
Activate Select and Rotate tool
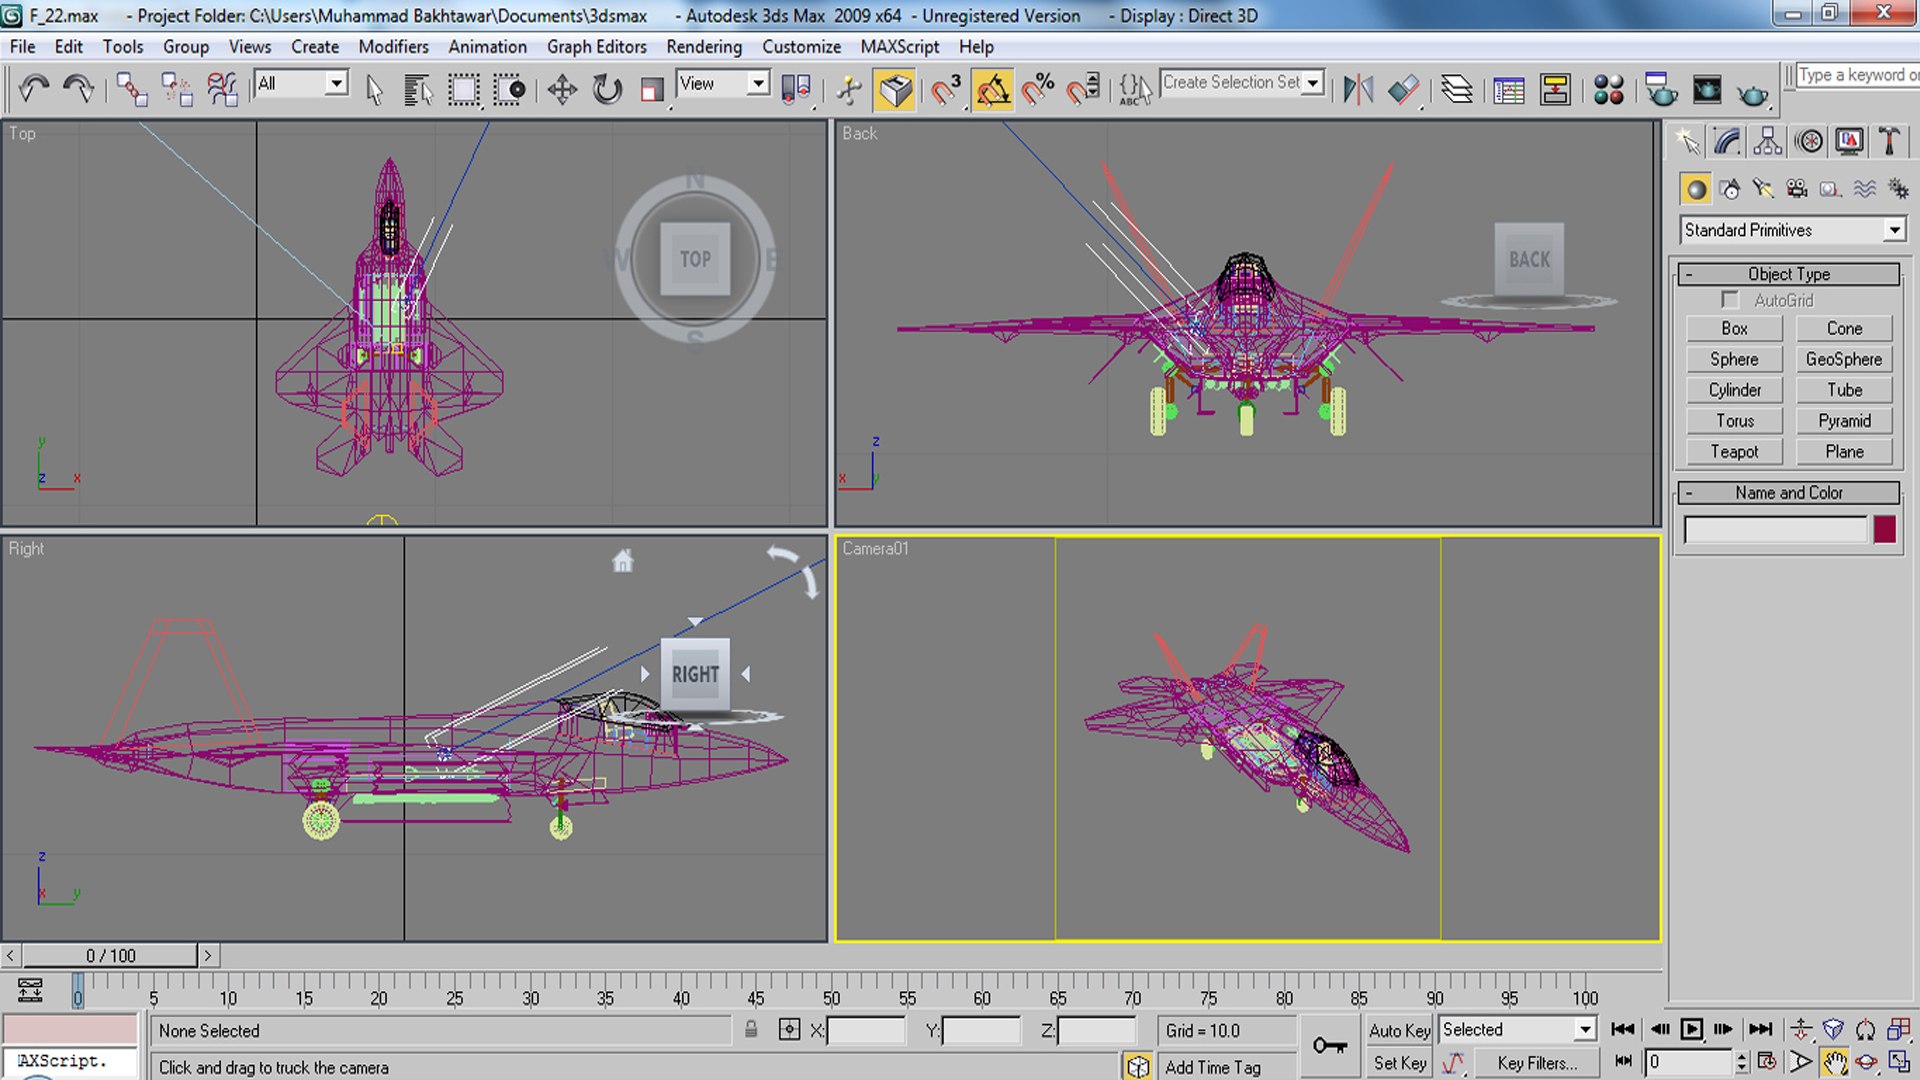tap(607, 90)
